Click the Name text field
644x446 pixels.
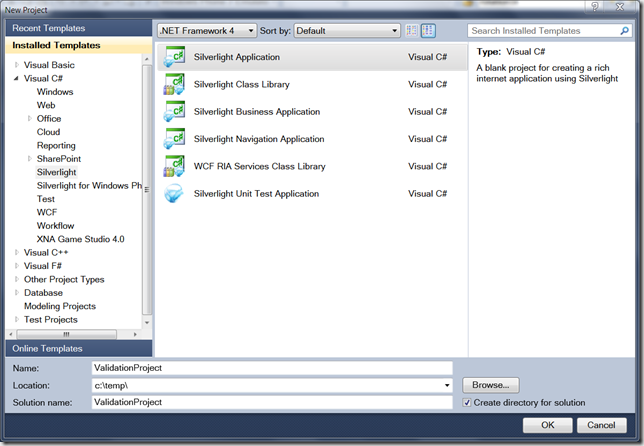(272, 368)
